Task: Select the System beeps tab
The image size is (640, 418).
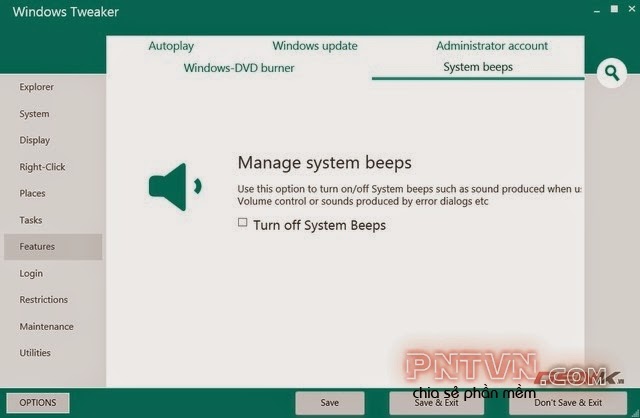Action: 478,67
